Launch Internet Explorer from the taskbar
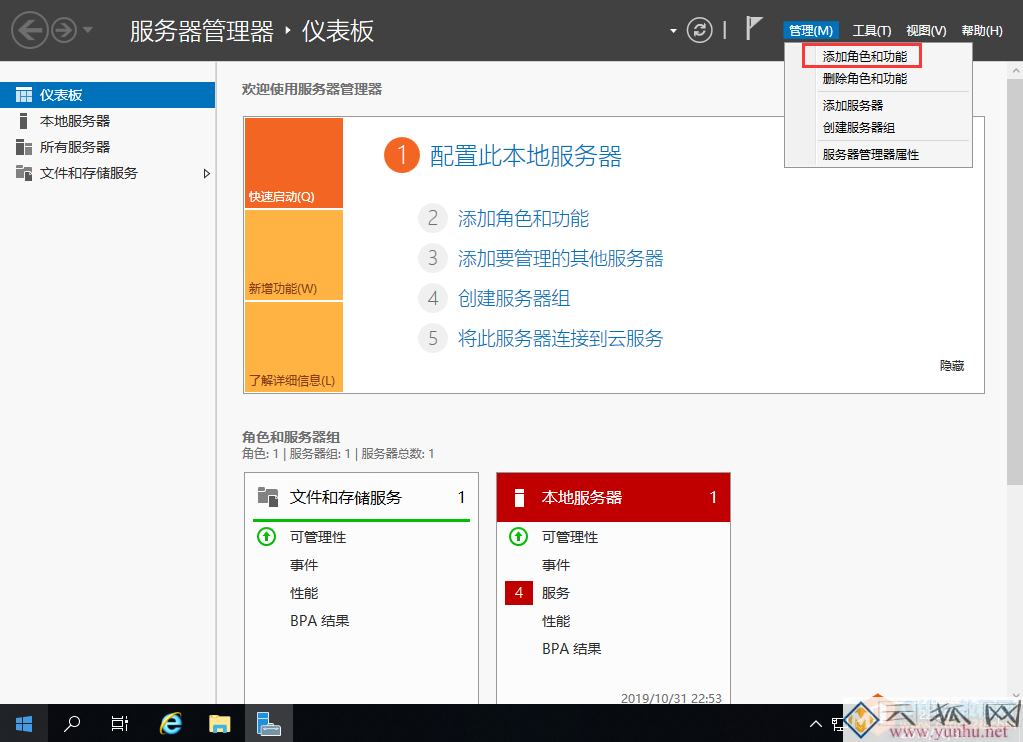The width and height of the screenshot is (1023, 742). tap(169, 722)
